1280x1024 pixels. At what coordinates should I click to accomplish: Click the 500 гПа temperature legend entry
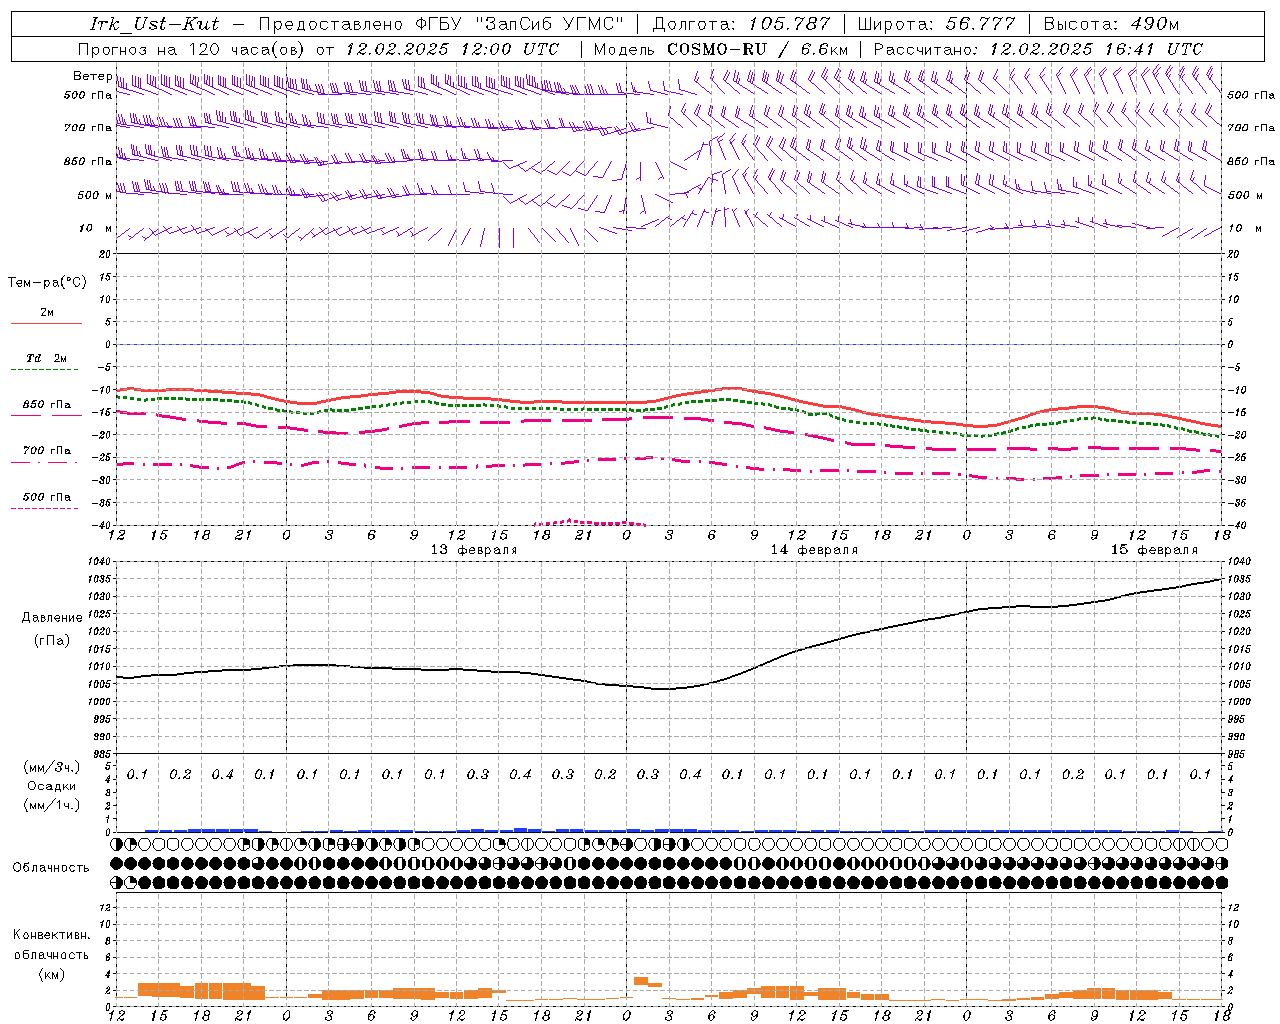47,497
